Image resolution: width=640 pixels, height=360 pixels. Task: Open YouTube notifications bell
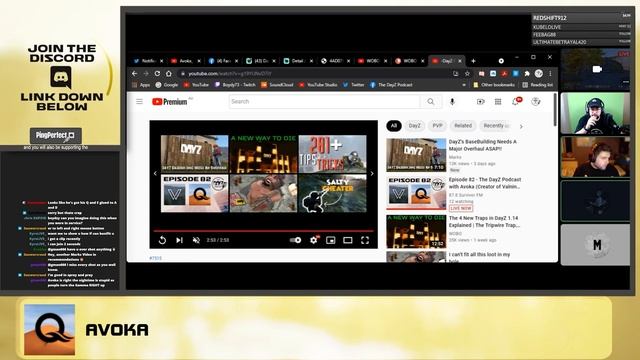point(516,101)
